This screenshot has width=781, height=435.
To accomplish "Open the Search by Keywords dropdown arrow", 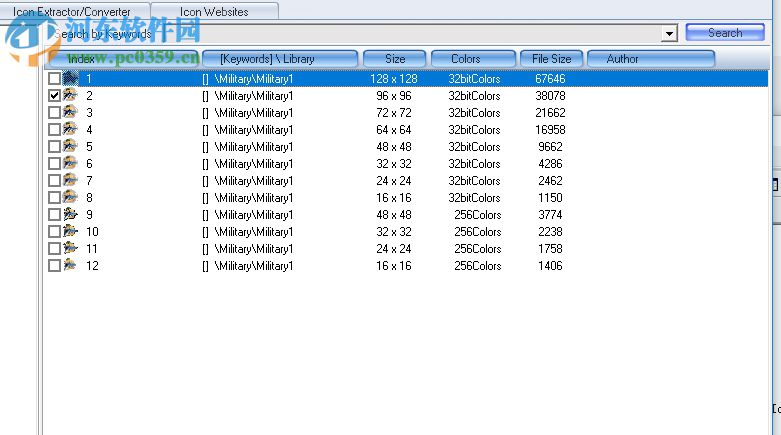I will [x=669, y=33].
